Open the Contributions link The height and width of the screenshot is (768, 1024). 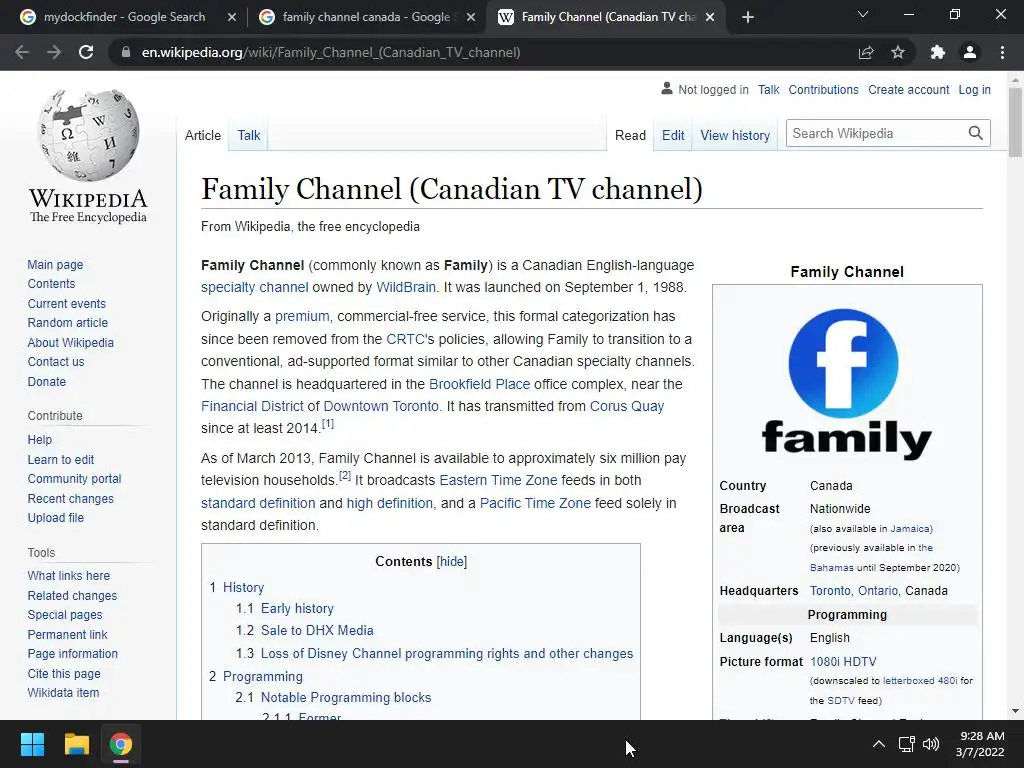coord(823,89)
